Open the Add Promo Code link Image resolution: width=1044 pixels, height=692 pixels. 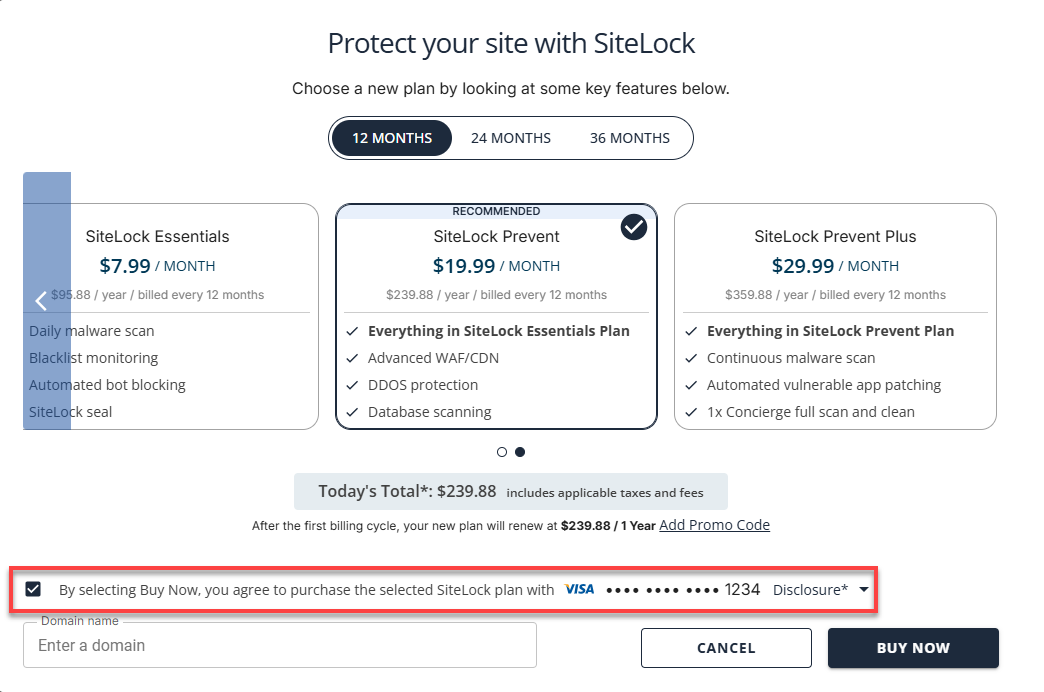pos(714,524)
